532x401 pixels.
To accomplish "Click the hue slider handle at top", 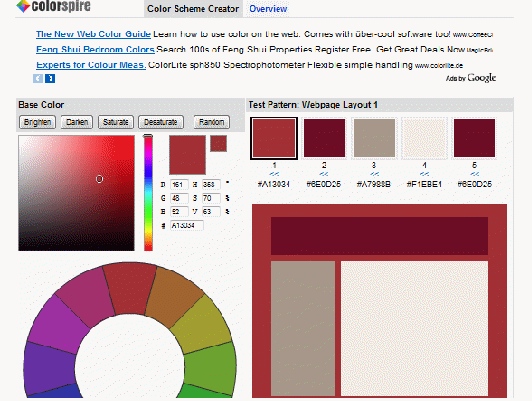I will [x=148, y=136].
